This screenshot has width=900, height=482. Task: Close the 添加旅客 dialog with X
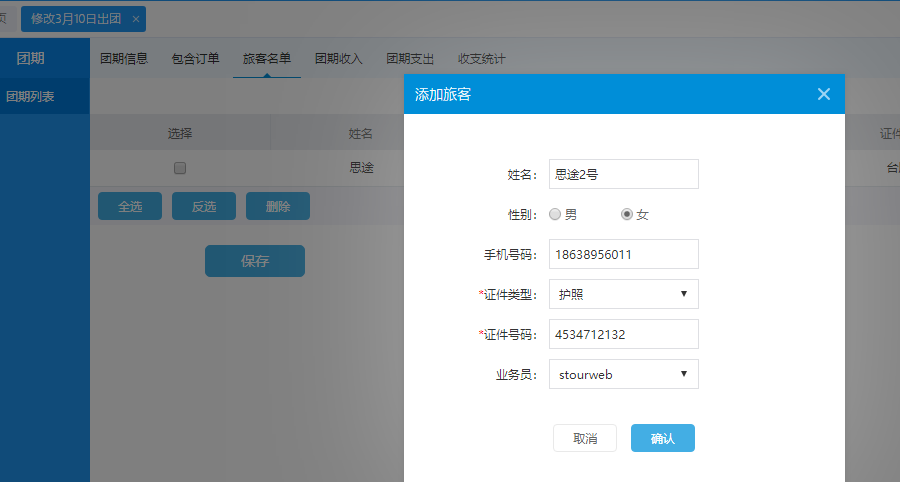823,94
